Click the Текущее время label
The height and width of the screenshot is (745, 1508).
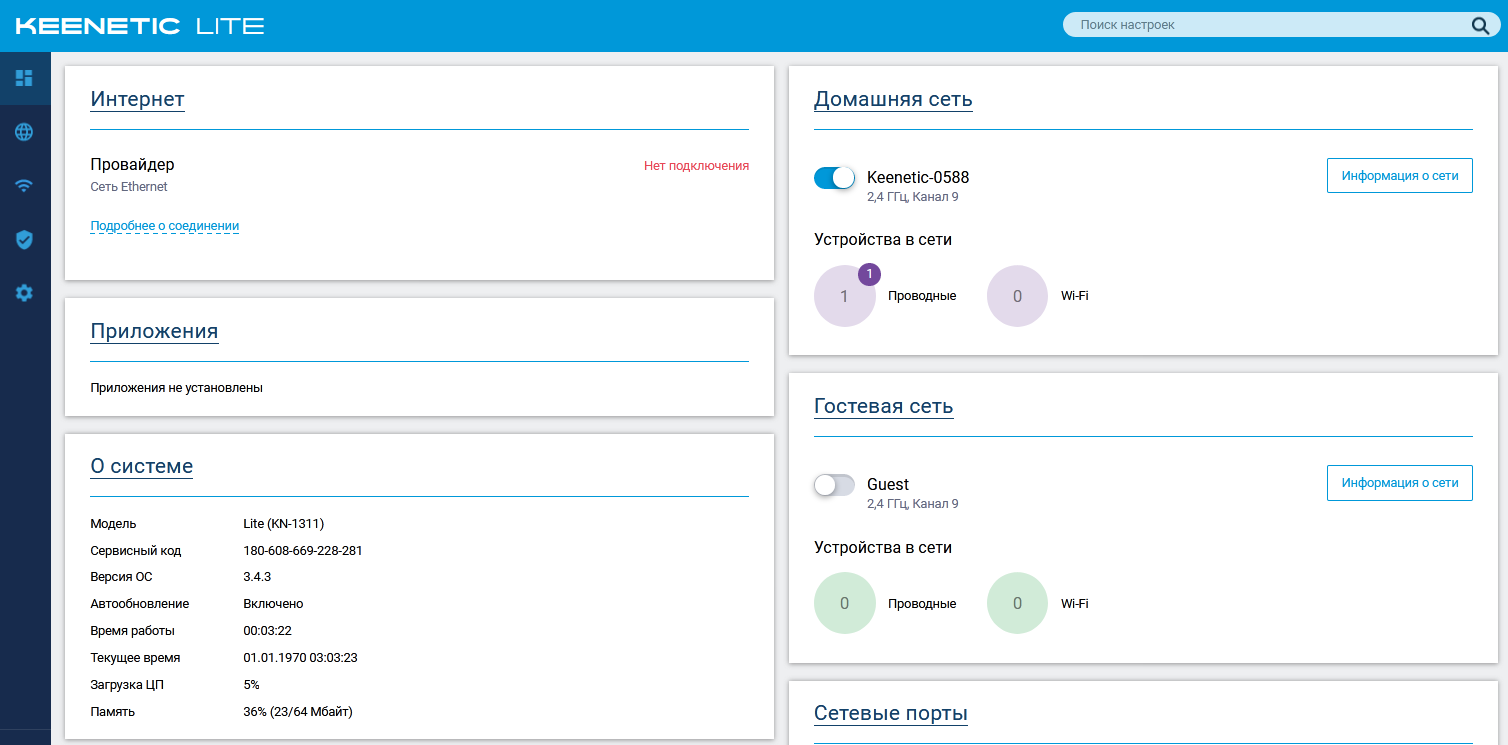[x=135, y=658]
